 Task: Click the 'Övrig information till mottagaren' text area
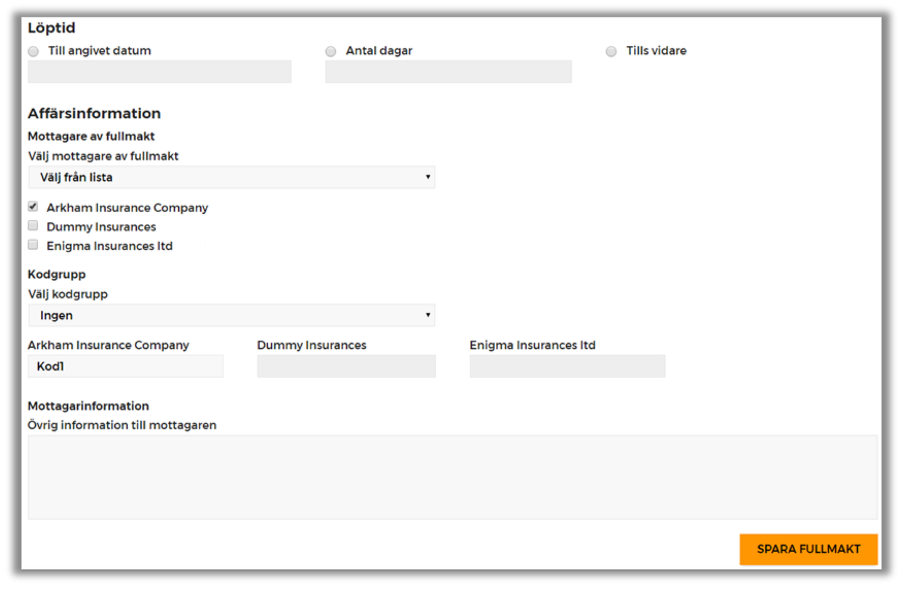click(x=452, y=477)
